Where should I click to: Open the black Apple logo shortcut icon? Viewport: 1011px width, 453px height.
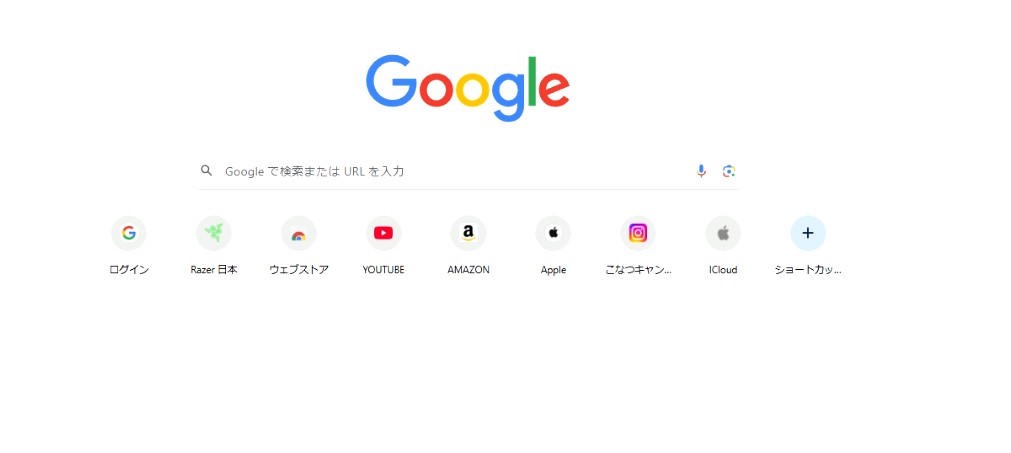pyautogui.click(x=553, y=233)
